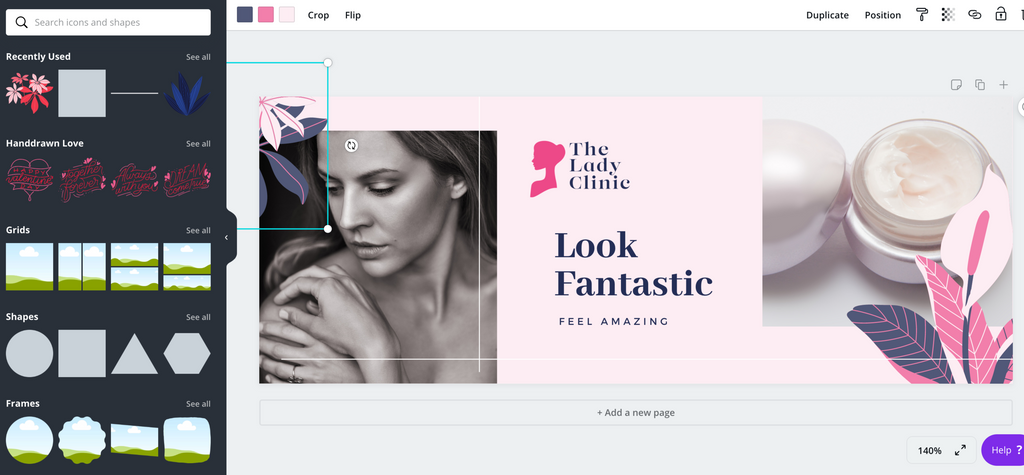Image resolution: width=1024 pixels, height=475 pixels.
Task: Click the rotate handle on the selected leaf
Action: click(x=351, y=145)
